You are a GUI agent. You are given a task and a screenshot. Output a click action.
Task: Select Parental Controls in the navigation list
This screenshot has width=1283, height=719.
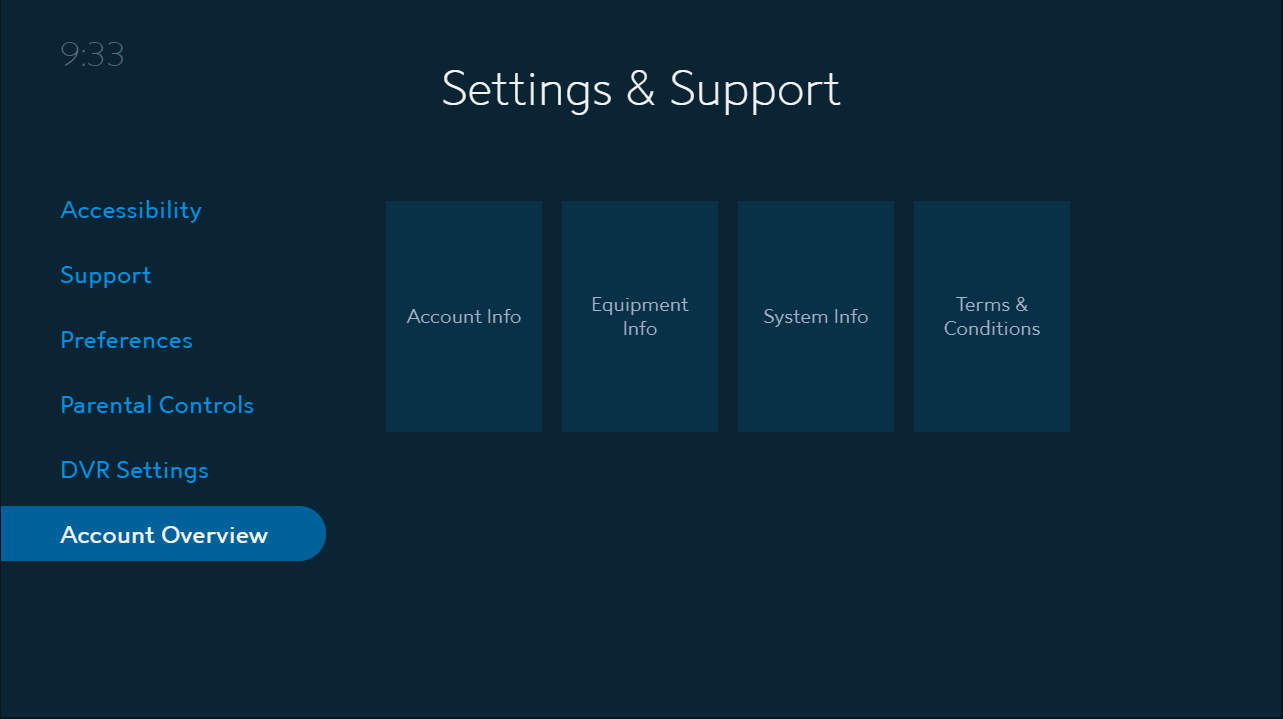pos(157,405)
